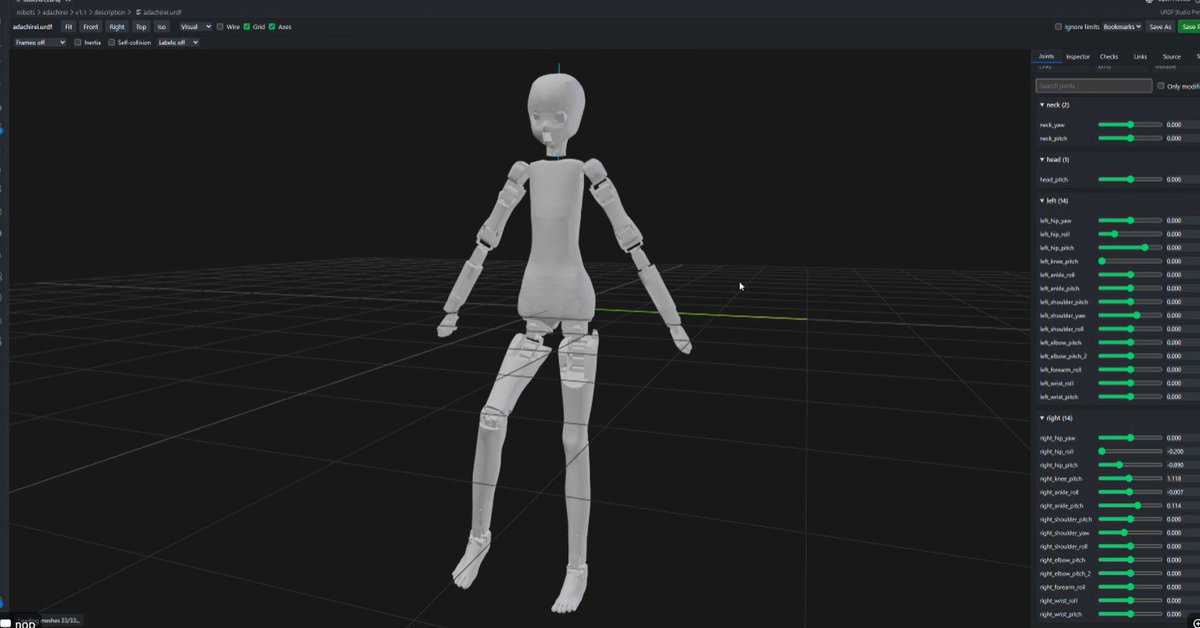Click the left_wrist_pitch joint label
The image size is (1200, 628).
tap(1060, 397)
